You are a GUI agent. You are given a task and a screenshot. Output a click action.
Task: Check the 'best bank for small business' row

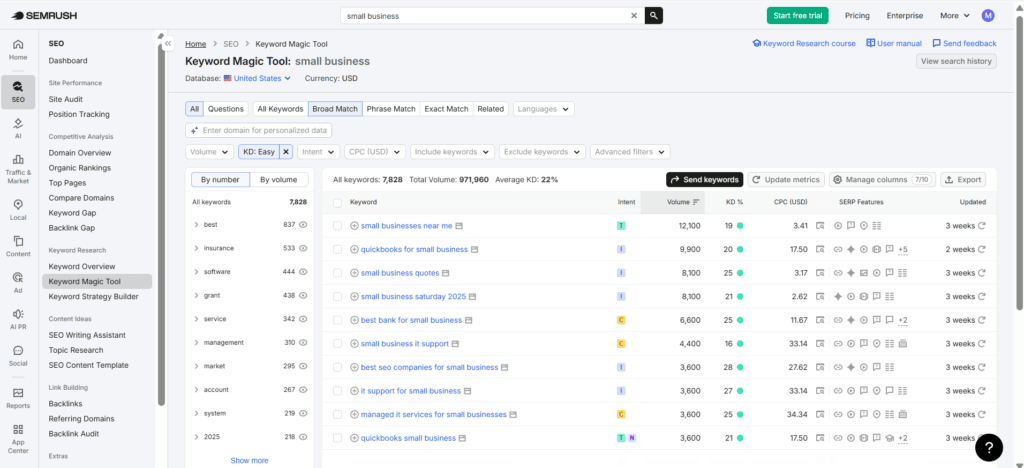[338, 320]
